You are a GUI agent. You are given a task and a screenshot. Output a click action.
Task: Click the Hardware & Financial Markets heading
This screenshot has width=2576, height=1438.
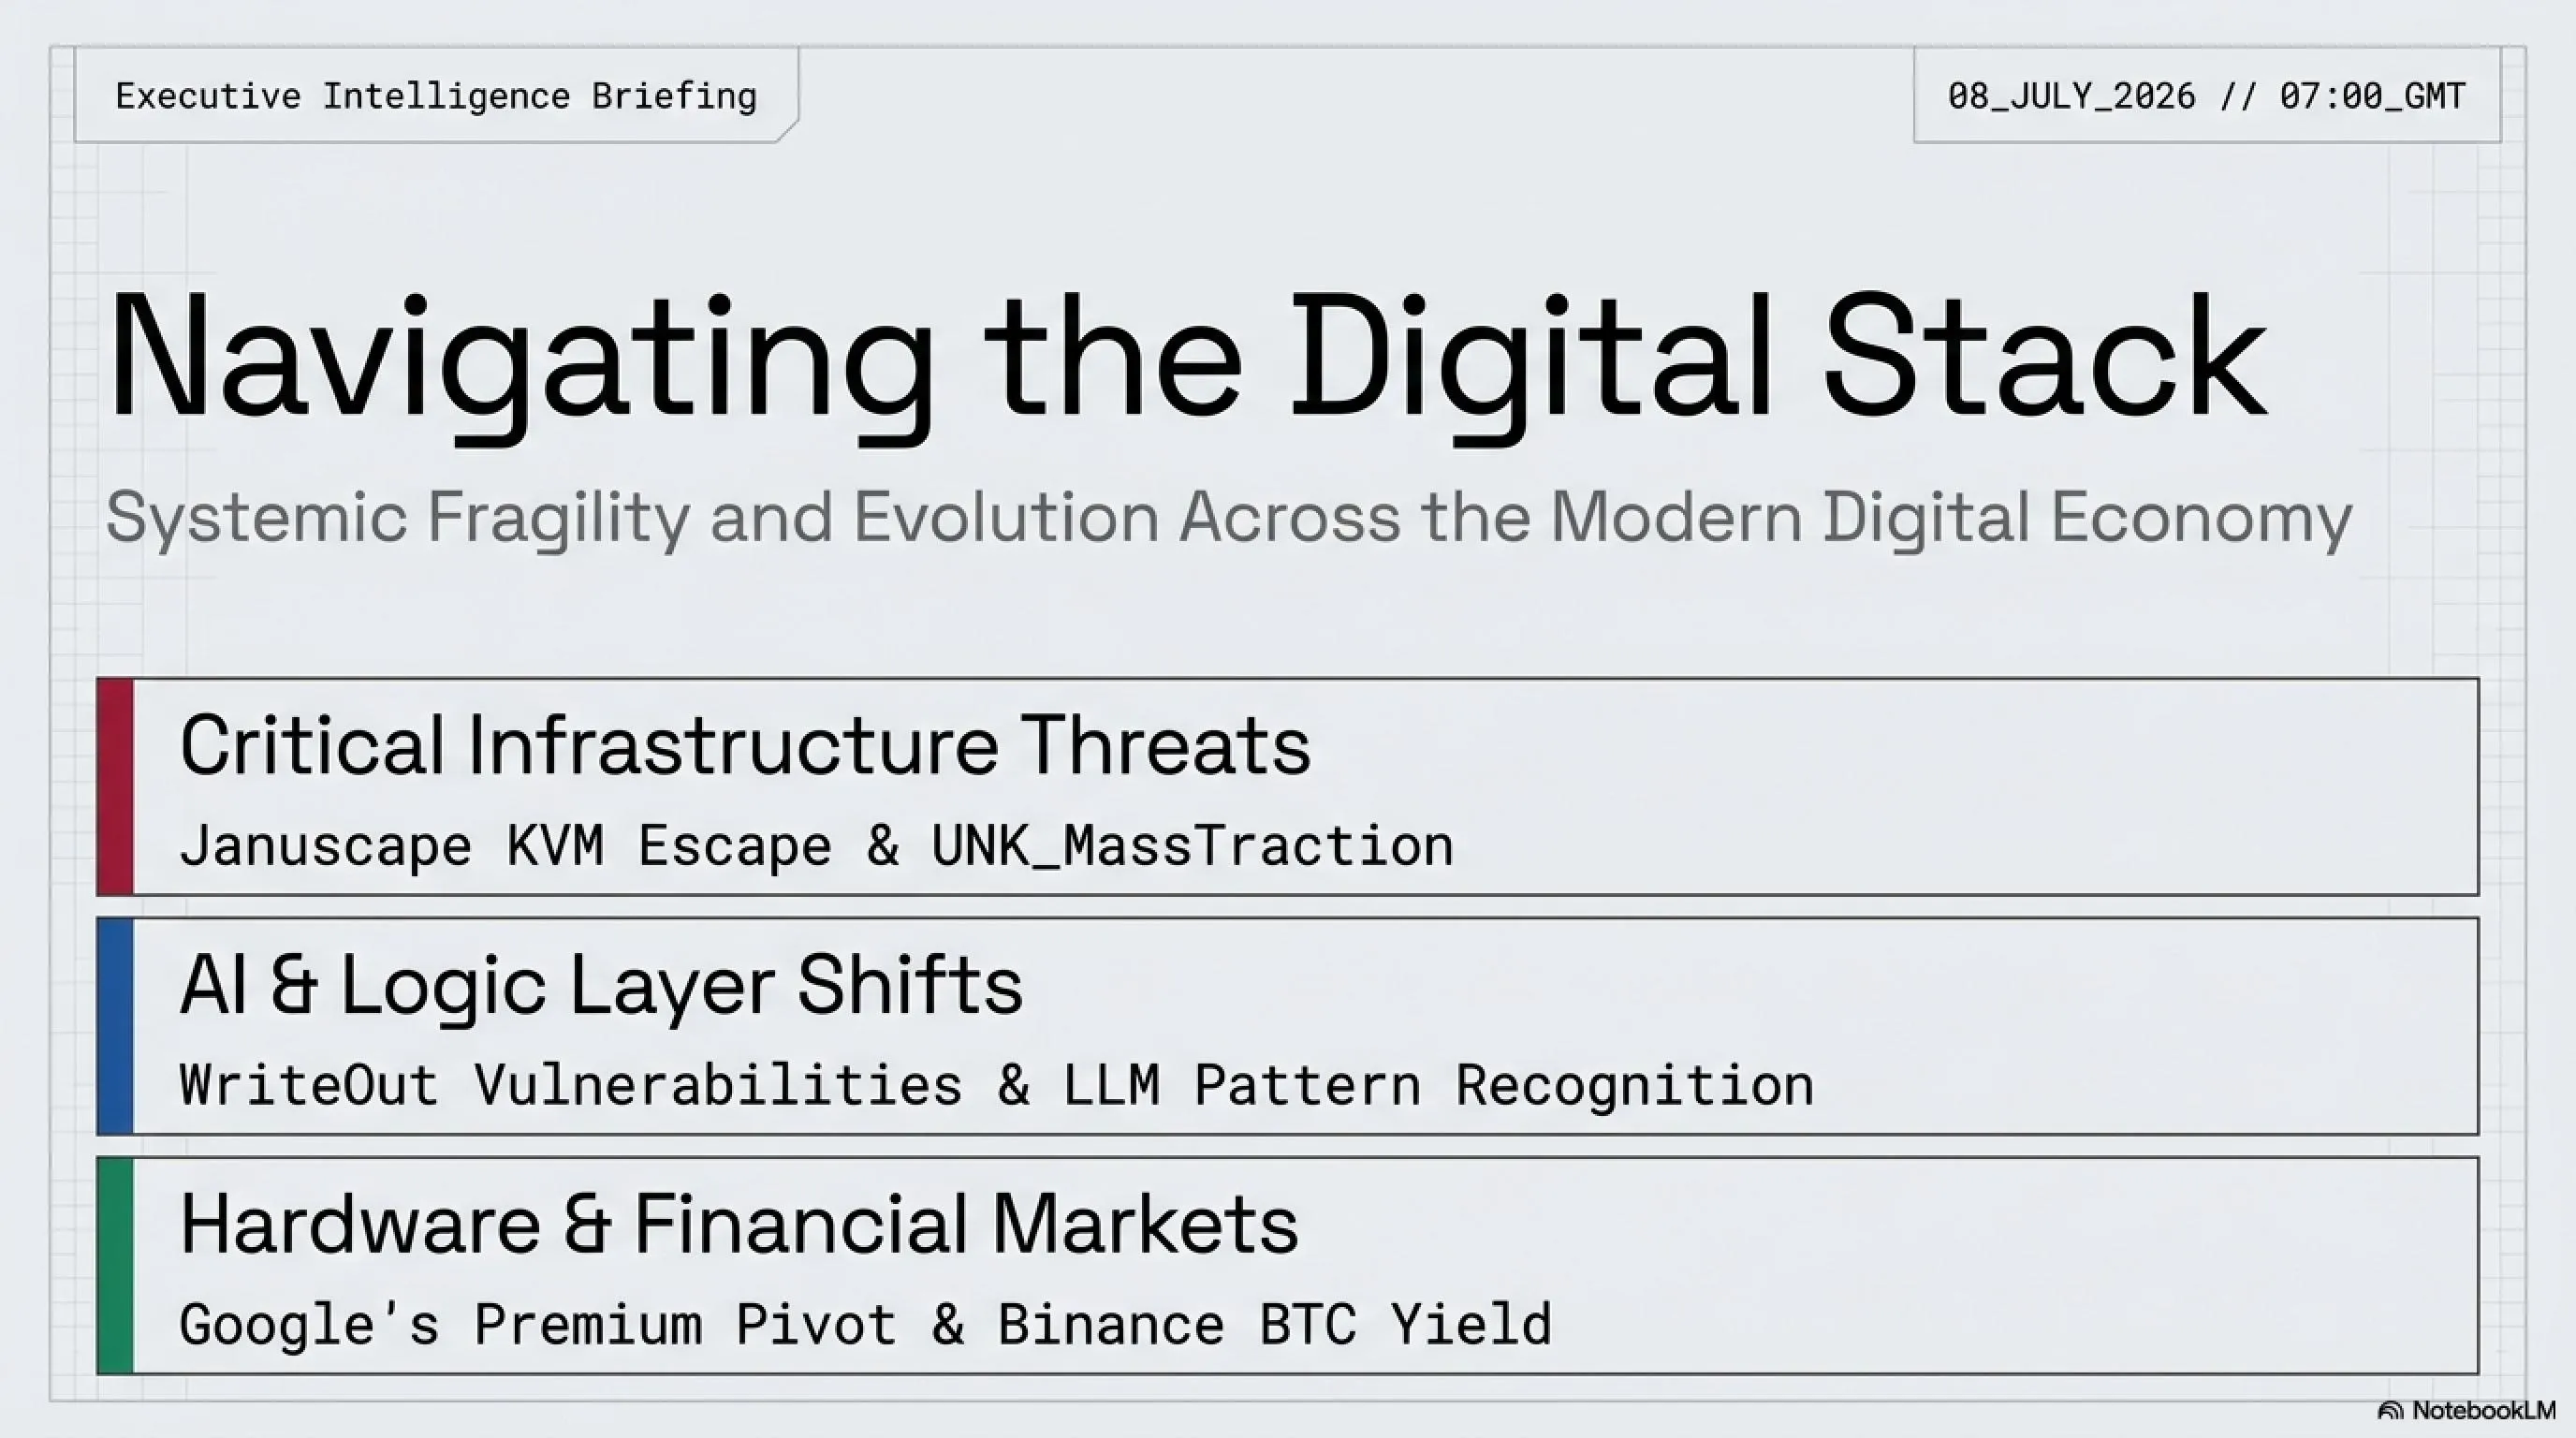[x=739, y=1224]
